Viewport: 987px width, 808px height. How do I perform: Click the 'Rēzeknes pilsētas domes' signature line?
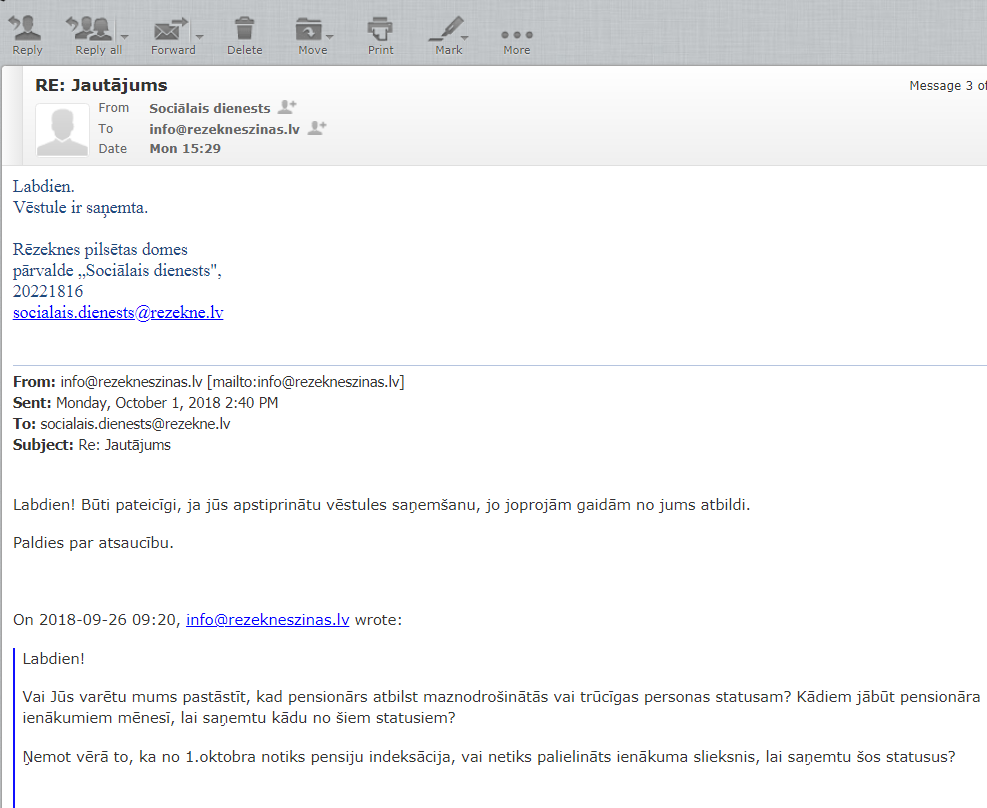(100, 250)
